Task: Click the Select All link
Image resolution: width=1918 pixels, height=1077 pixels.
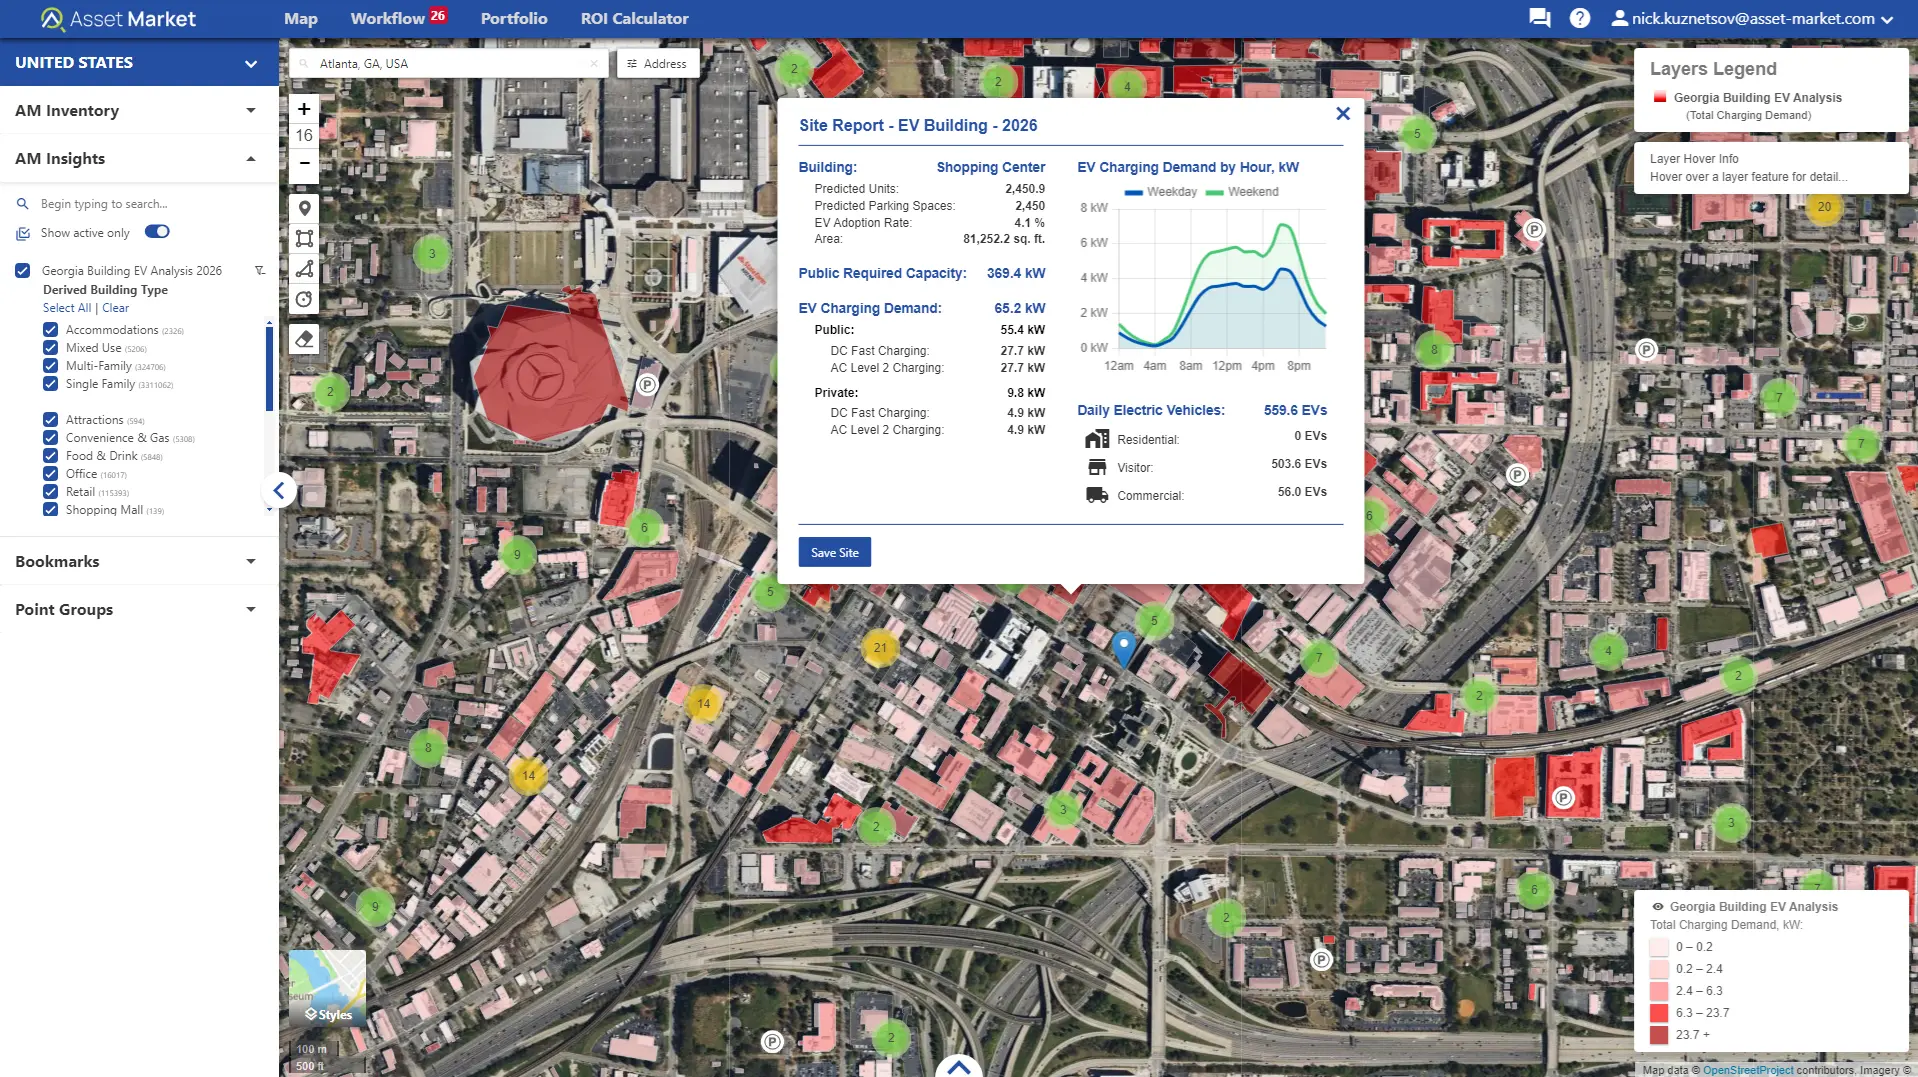Action: 67,308
